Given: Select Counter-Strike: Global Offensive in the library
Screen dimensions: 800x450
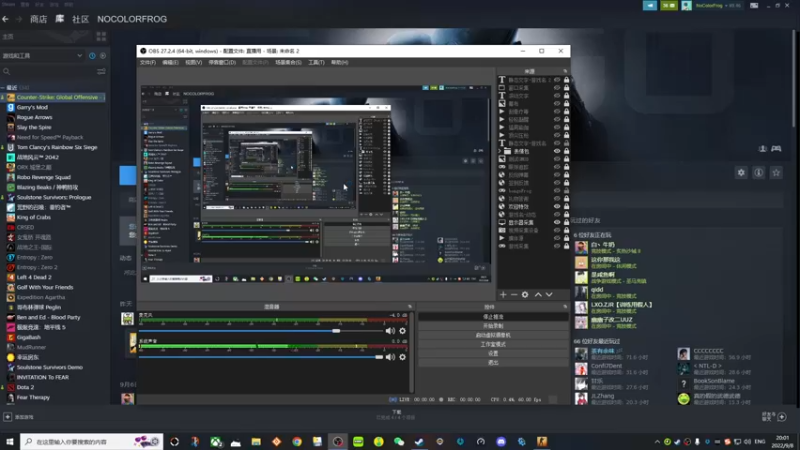Looking at the screenshot, I should [x=53, y=97].
